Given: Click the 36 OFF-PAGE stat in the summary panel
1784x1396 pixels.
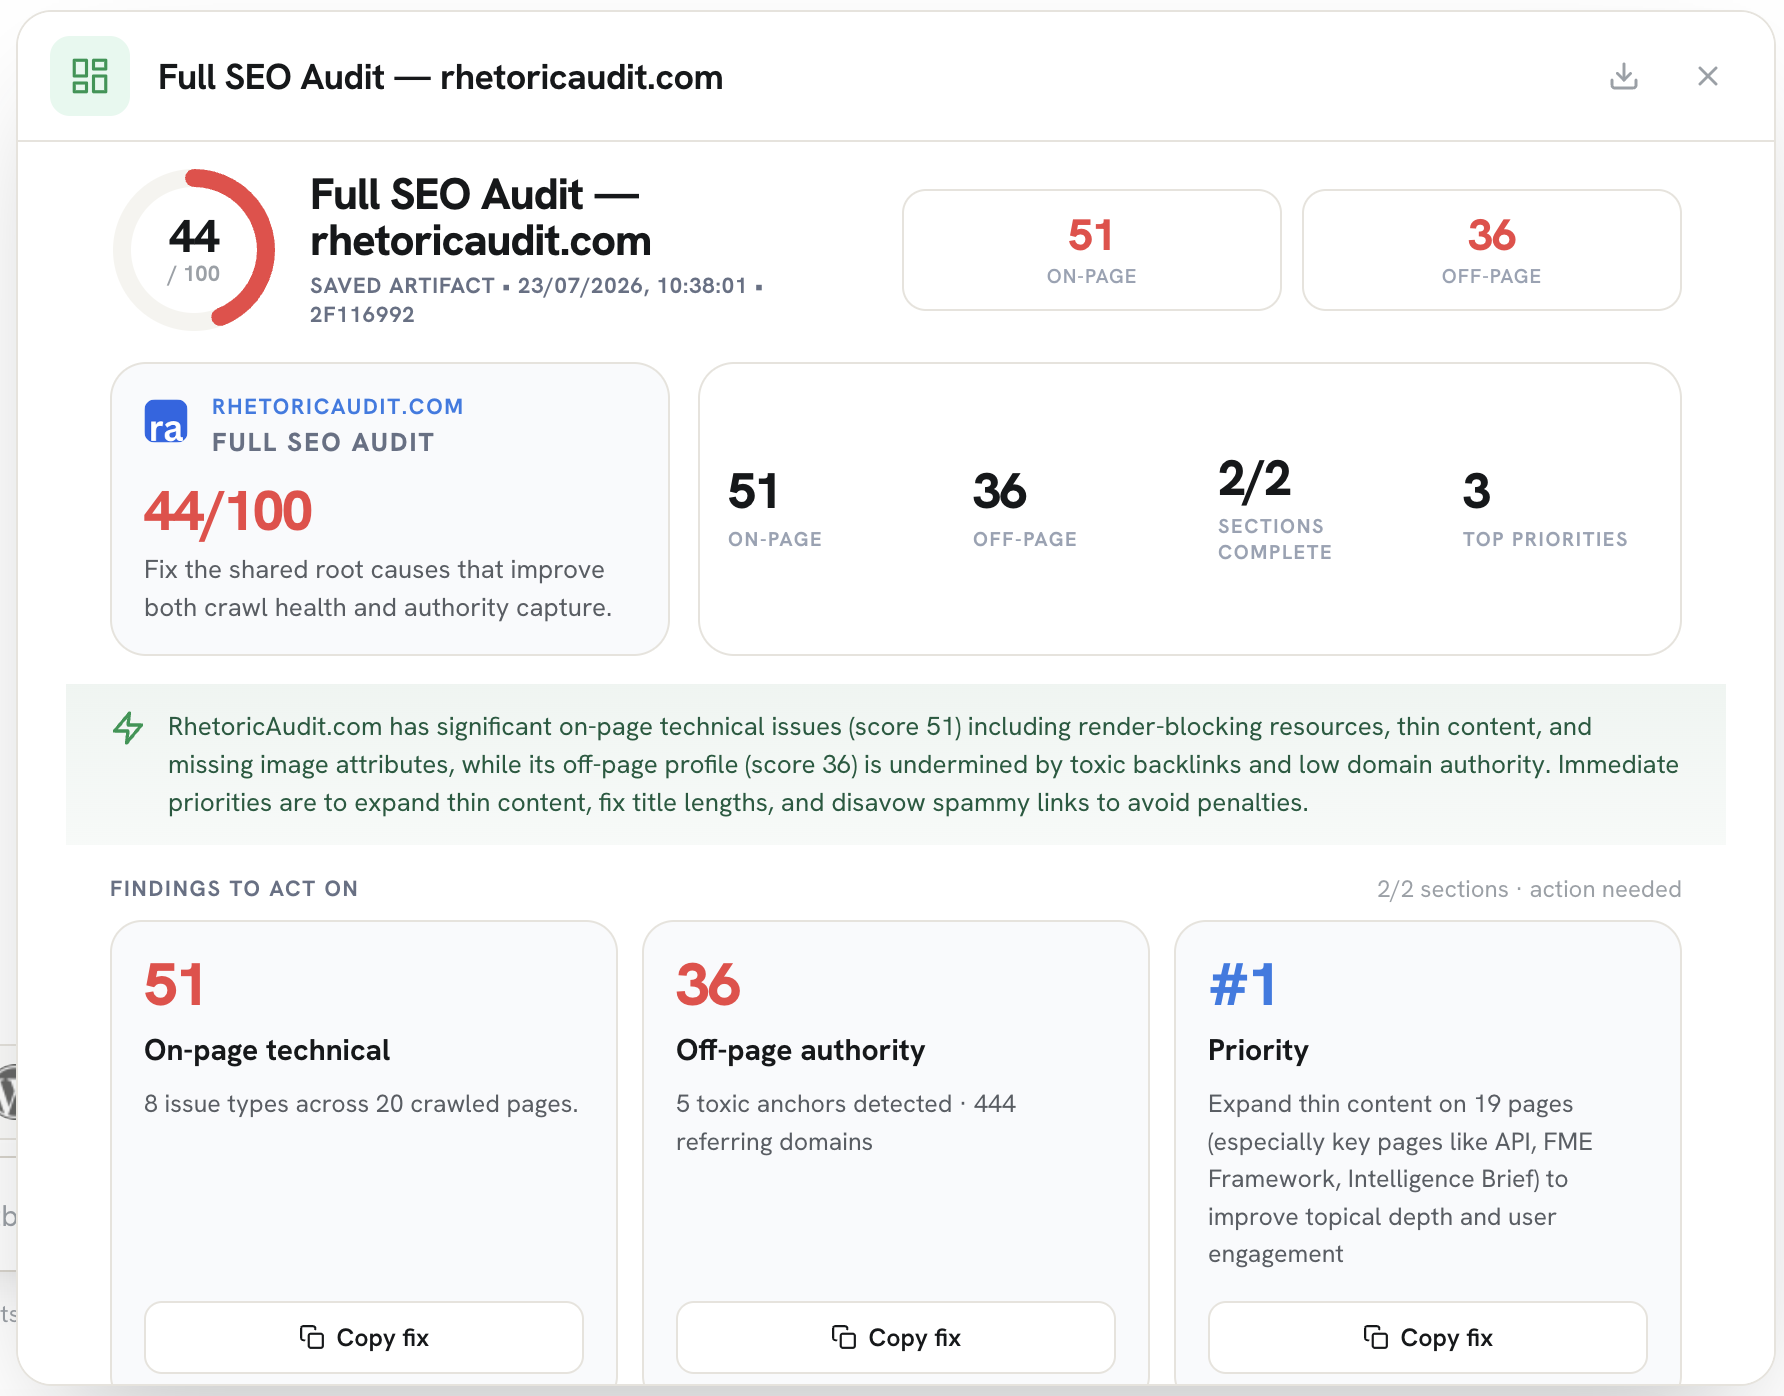Looking at the screenshot, I should tap(1025, 509).
